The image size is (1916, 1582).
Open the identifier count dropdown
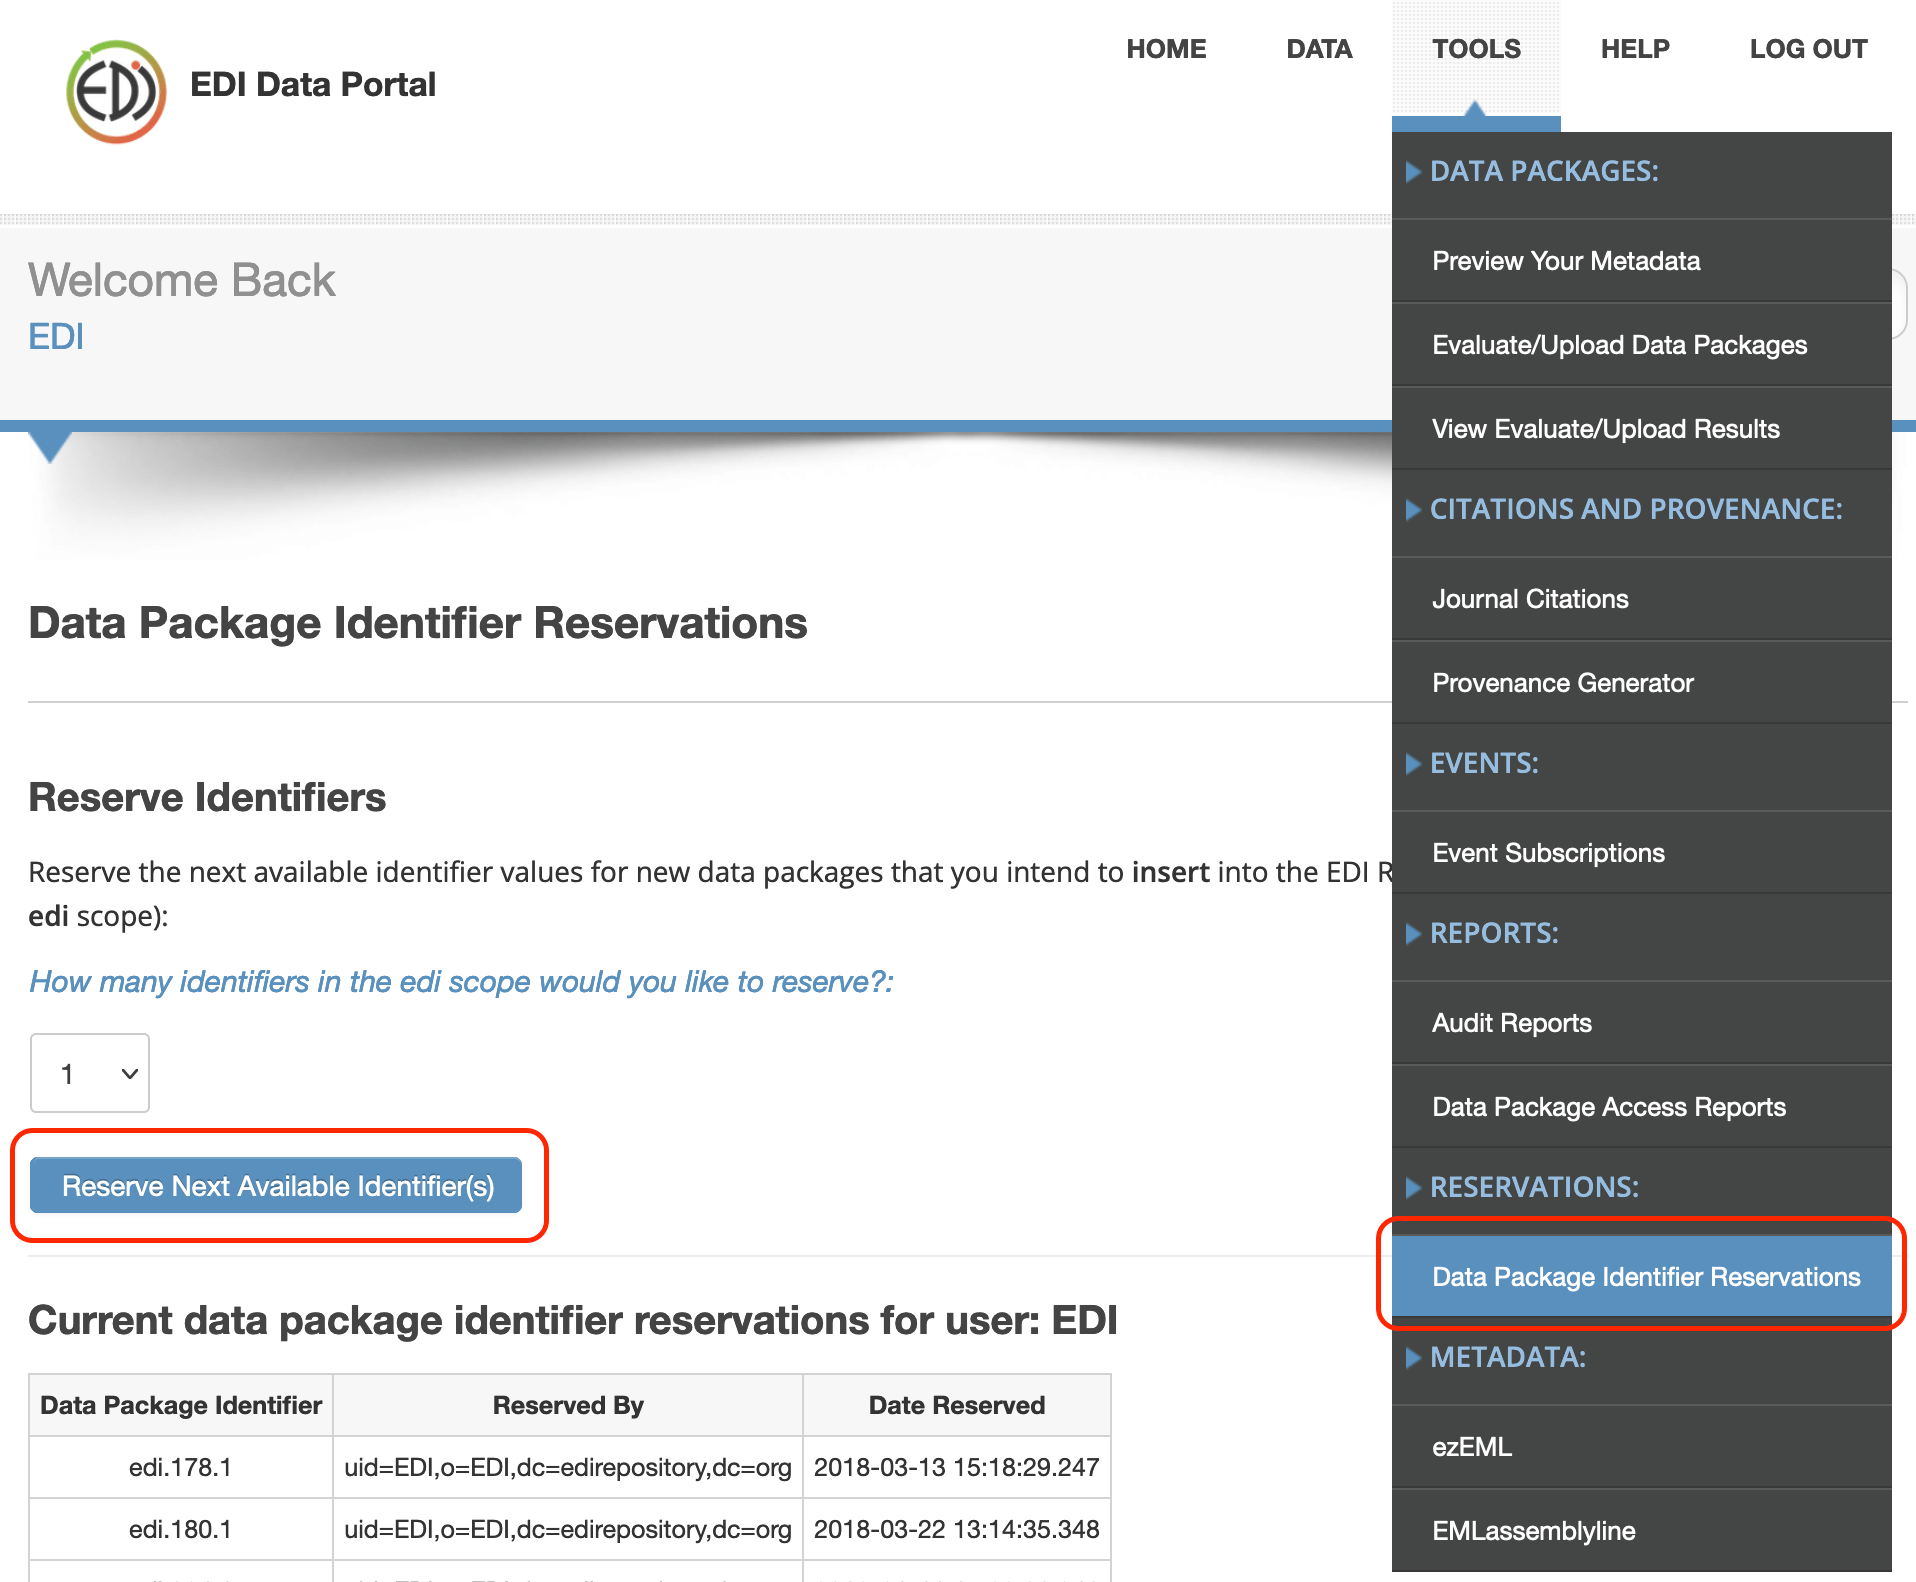click(90, 1073)
